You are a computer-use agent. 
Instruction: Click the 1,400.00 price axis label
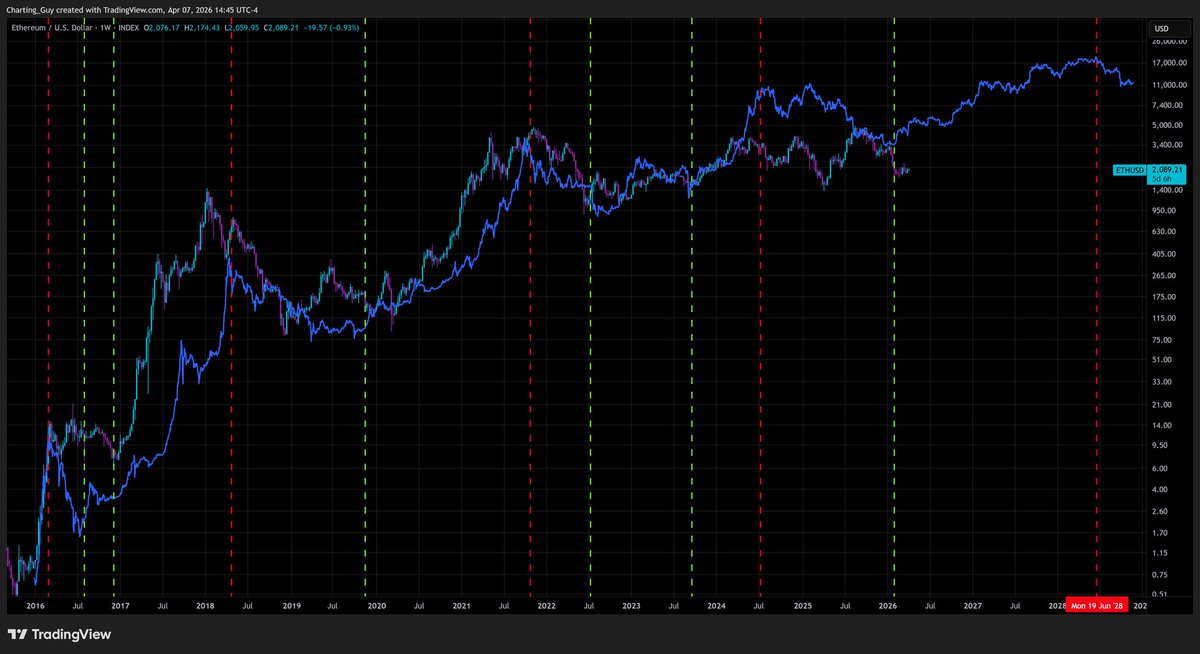click(x=1168, y=190)
